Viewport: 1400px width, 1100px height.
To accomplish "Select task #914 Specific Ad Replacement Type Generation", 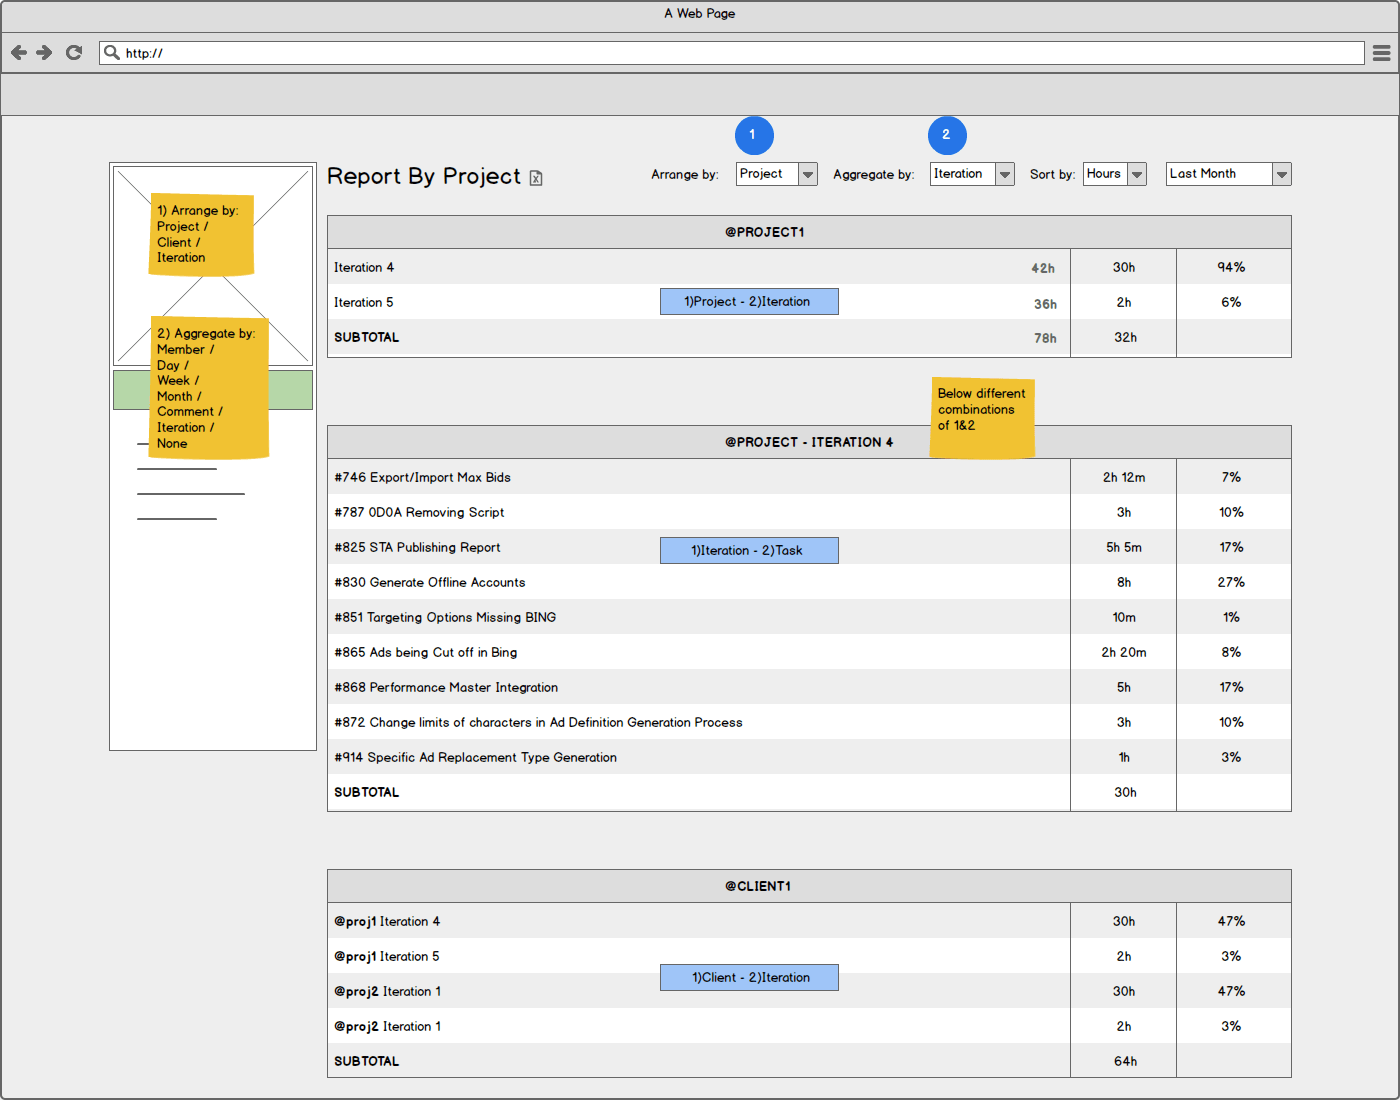I will tap(809, 757).
